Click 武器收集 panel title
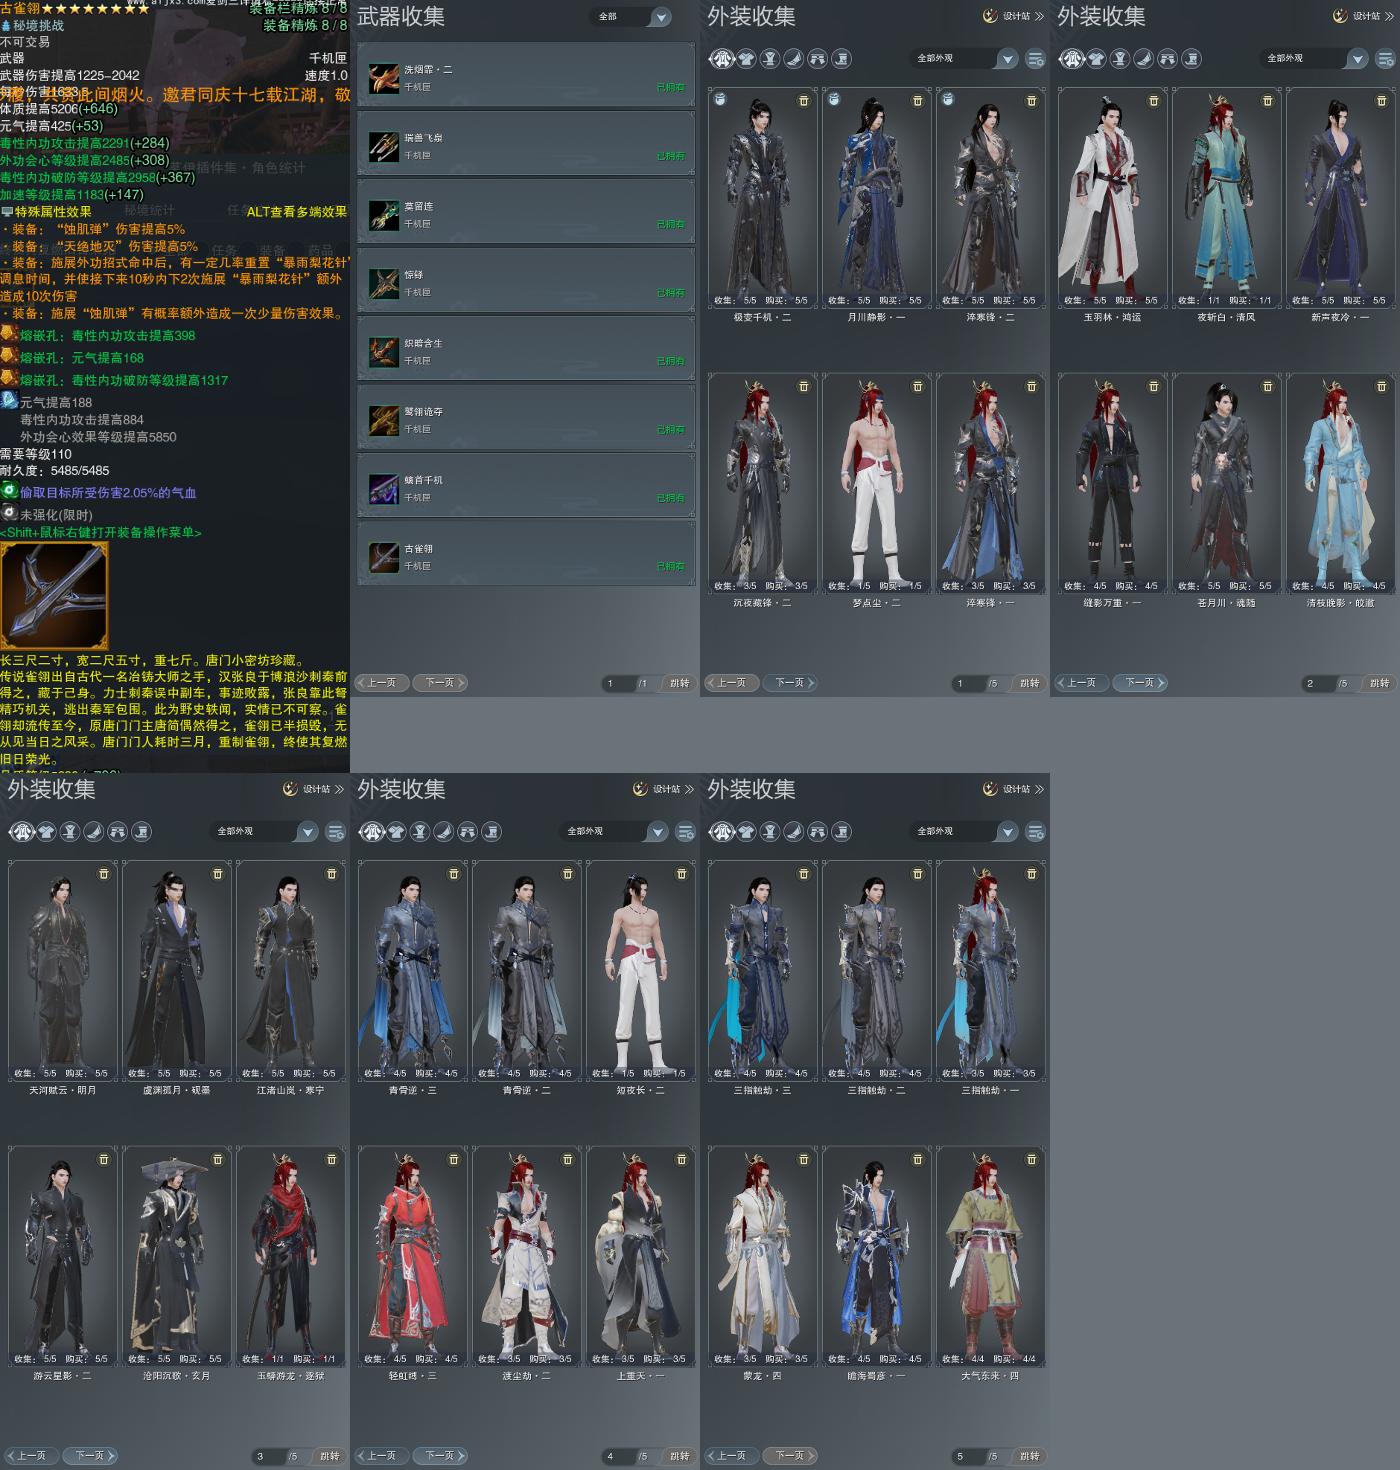Viewport: 1400px width, 1470px height. coord(401,17)
